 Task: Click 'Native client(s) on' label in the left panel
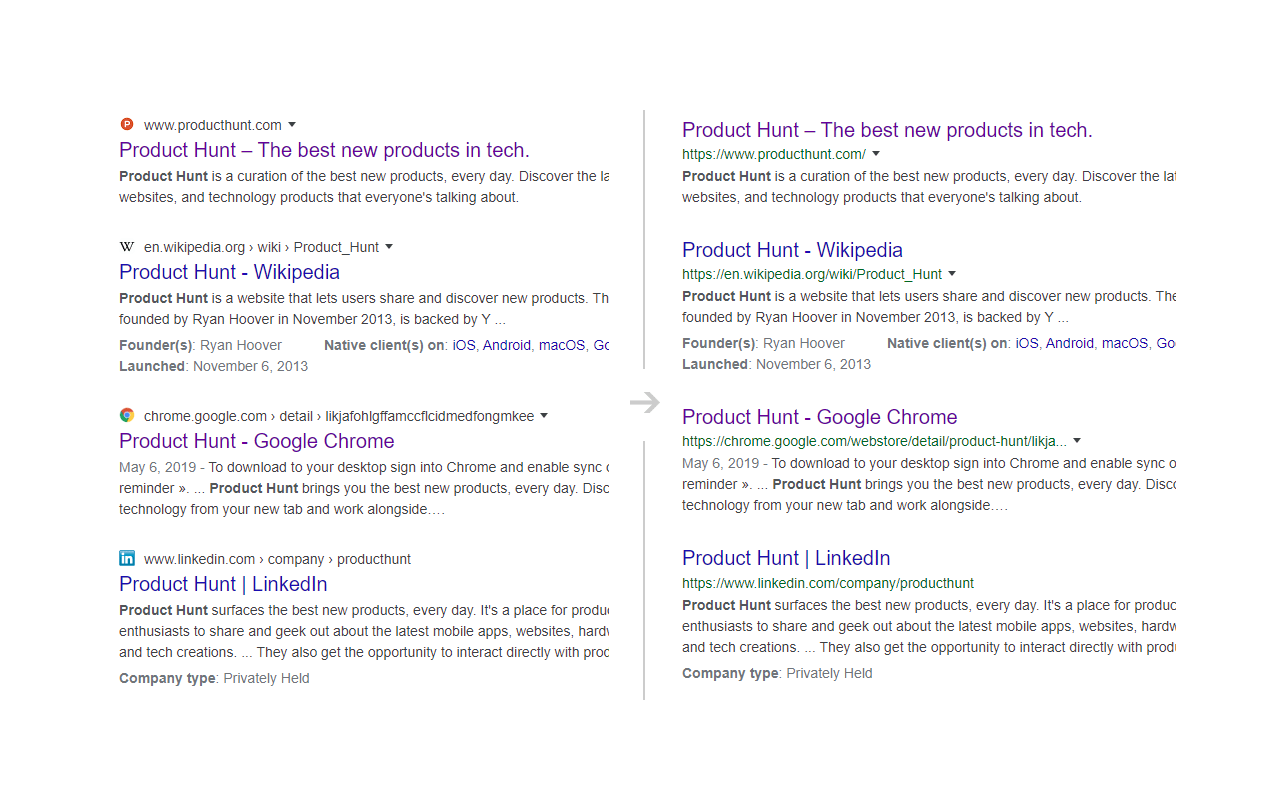click(x=386, y=345)
